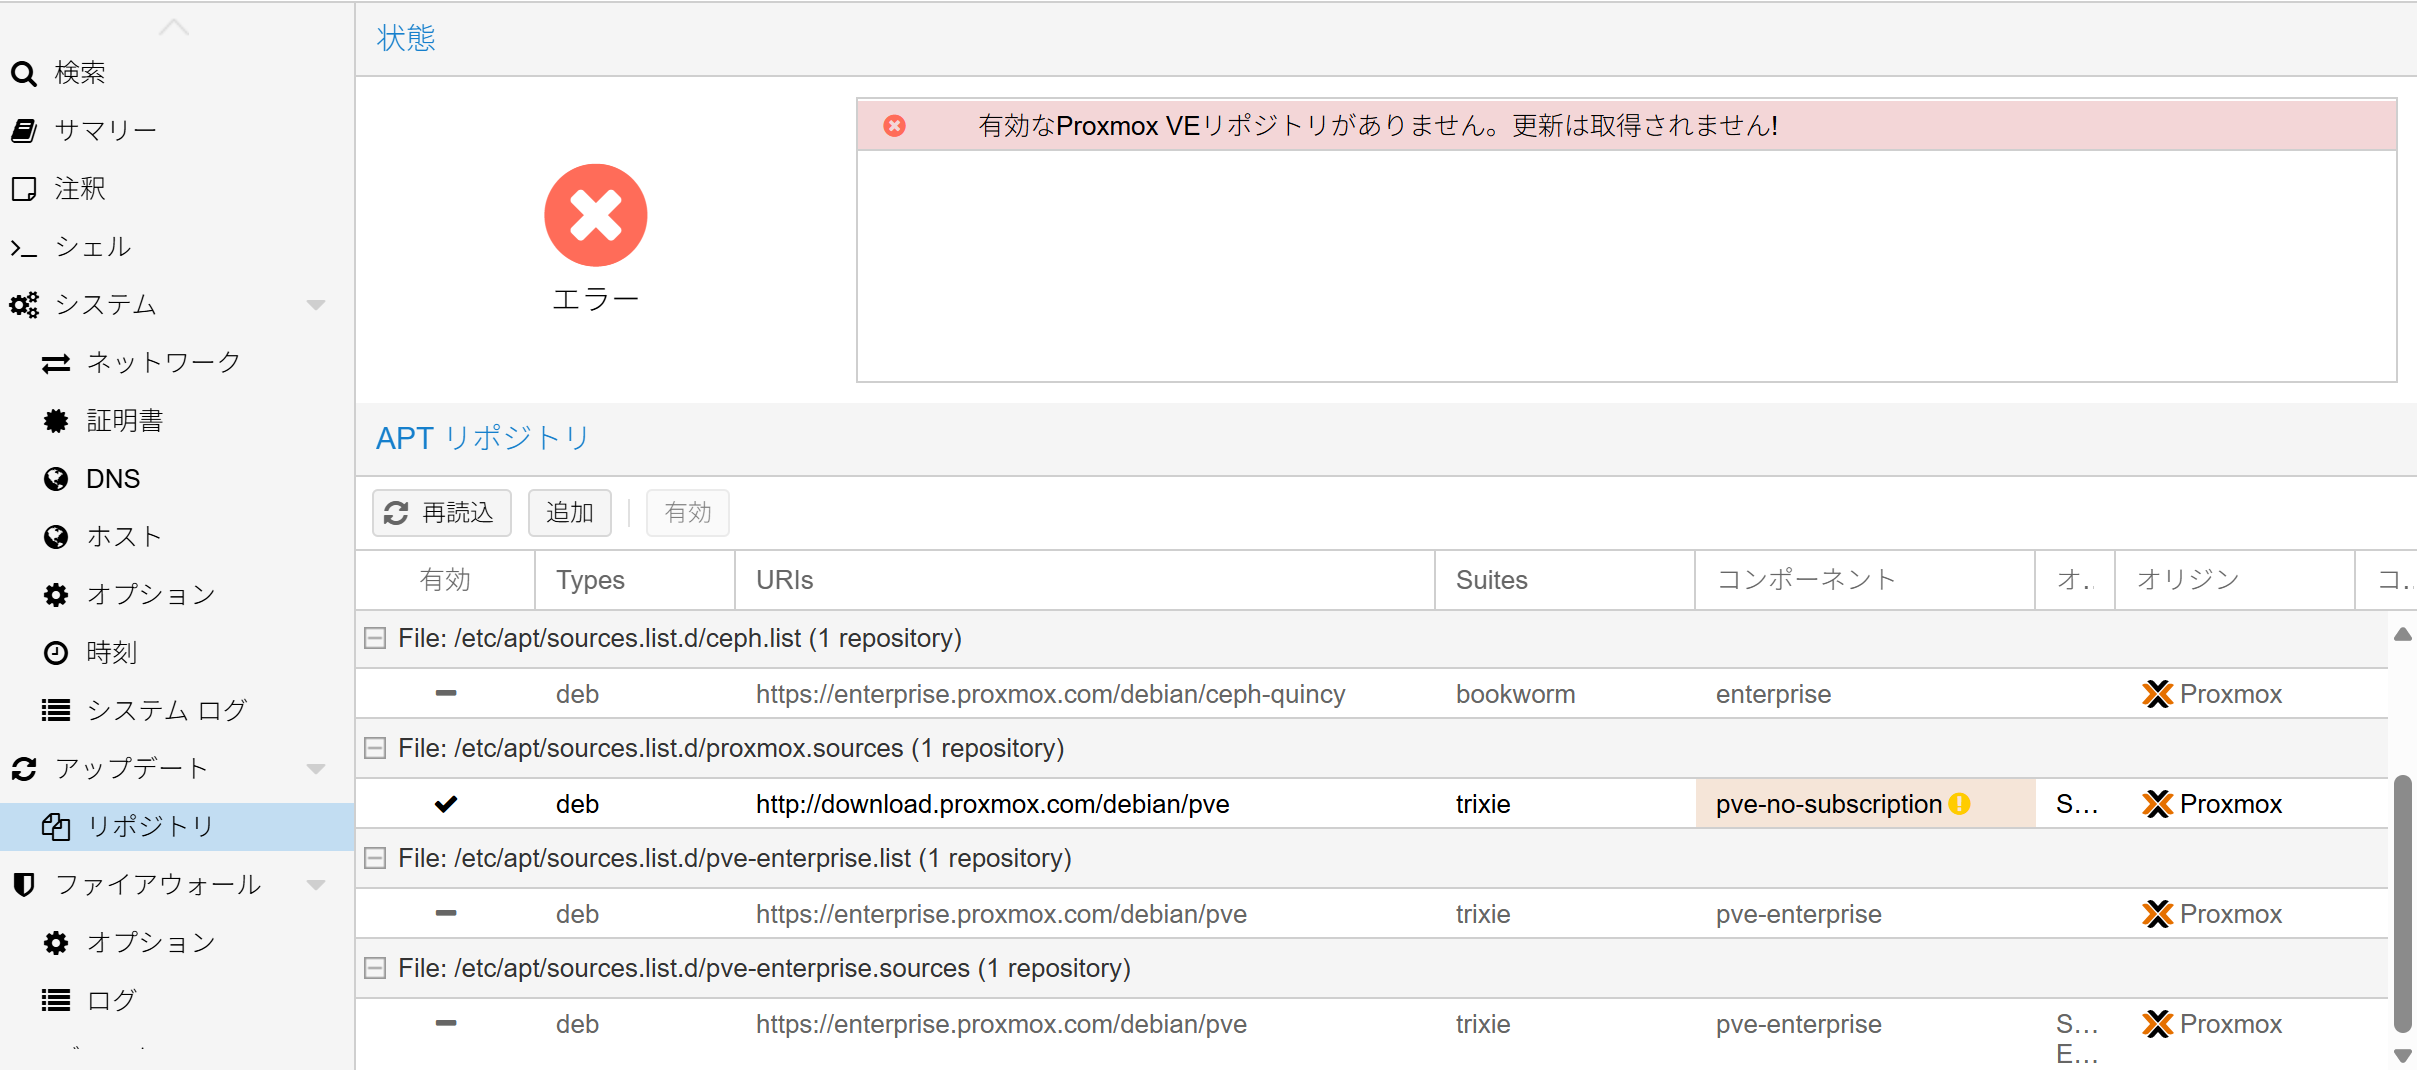Collapse the proxmox.sources file group
This screenshot has height=1070, width=2417.
point(375,748)
